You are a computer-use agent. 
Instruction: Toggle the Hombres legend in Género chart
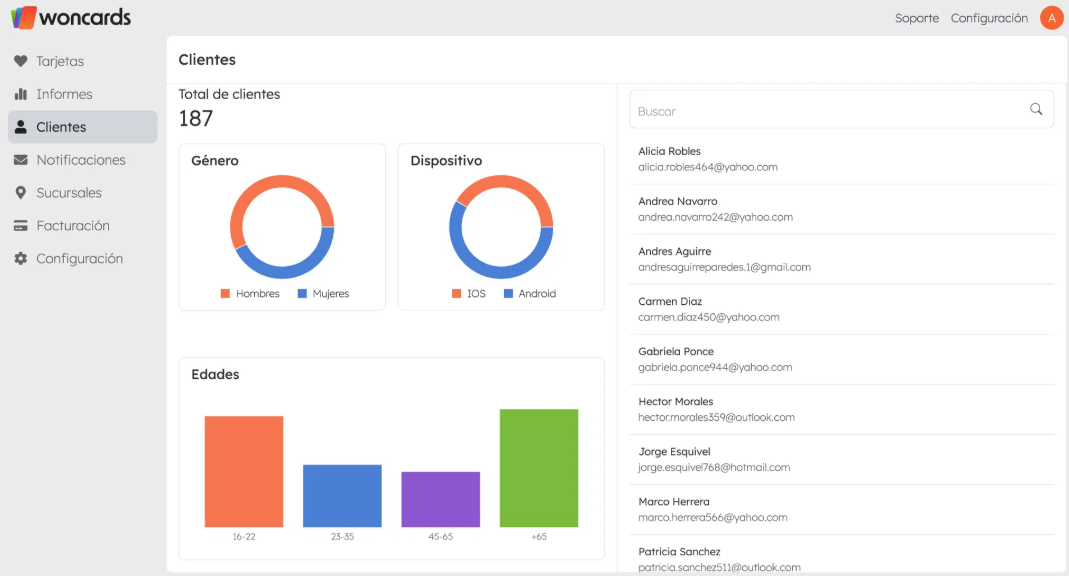coord(249,293)
